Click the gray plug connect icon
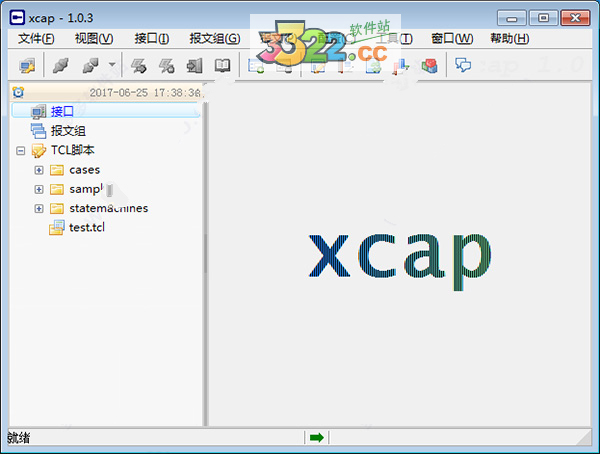 click(61, 65)
